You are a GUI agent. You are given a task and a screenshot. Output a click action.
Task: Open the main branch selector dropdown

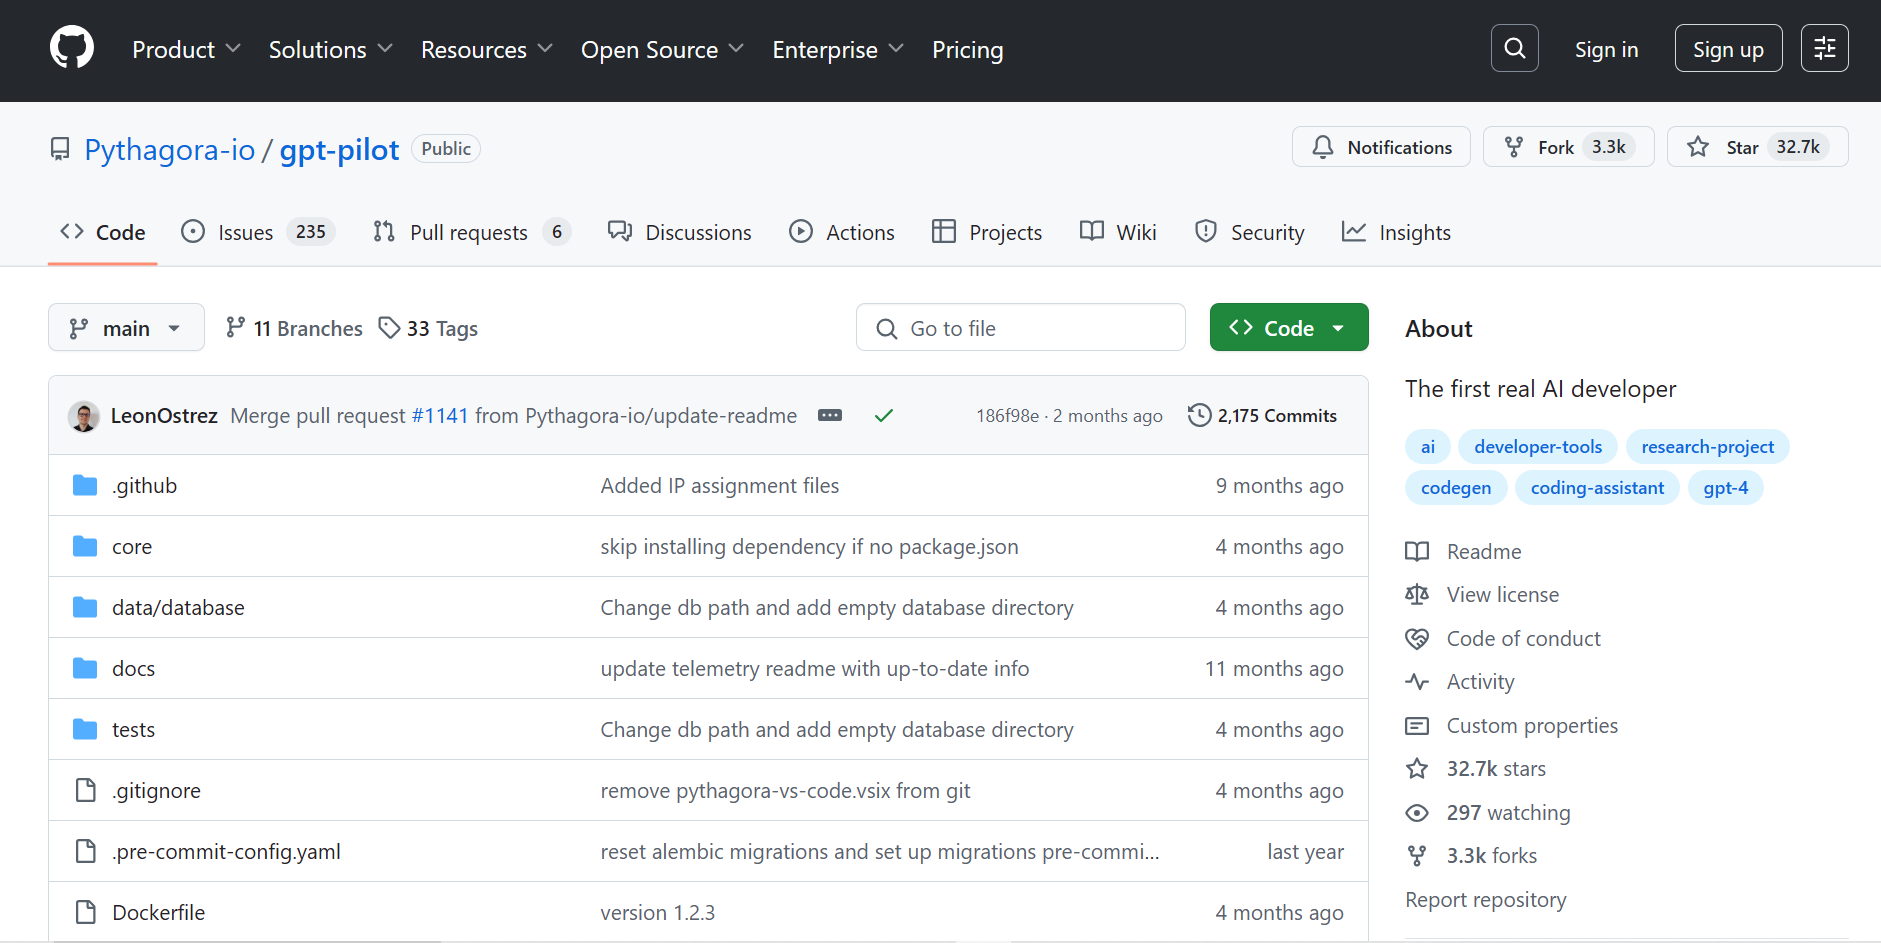tap(126, 327)
